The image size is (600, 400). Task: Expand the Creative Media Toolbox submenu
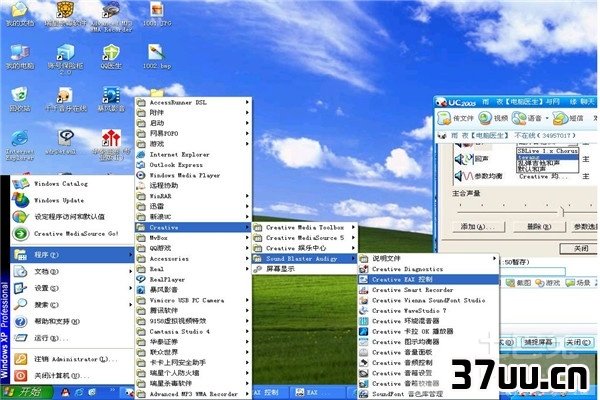(x=305, y=227)
